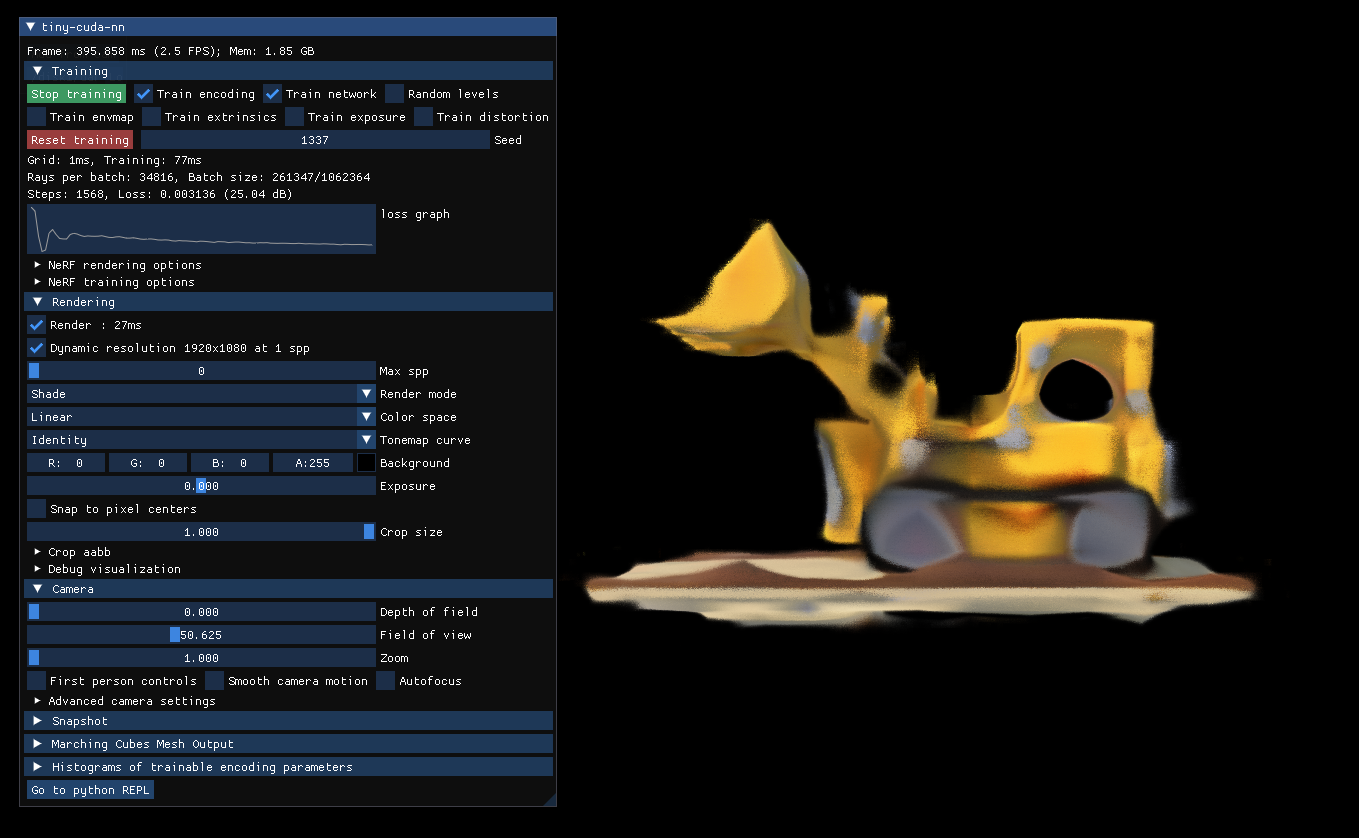Turn on Train extrinsics checkbox
This screenshot has height=838, width=1359.
coord(152,117)
